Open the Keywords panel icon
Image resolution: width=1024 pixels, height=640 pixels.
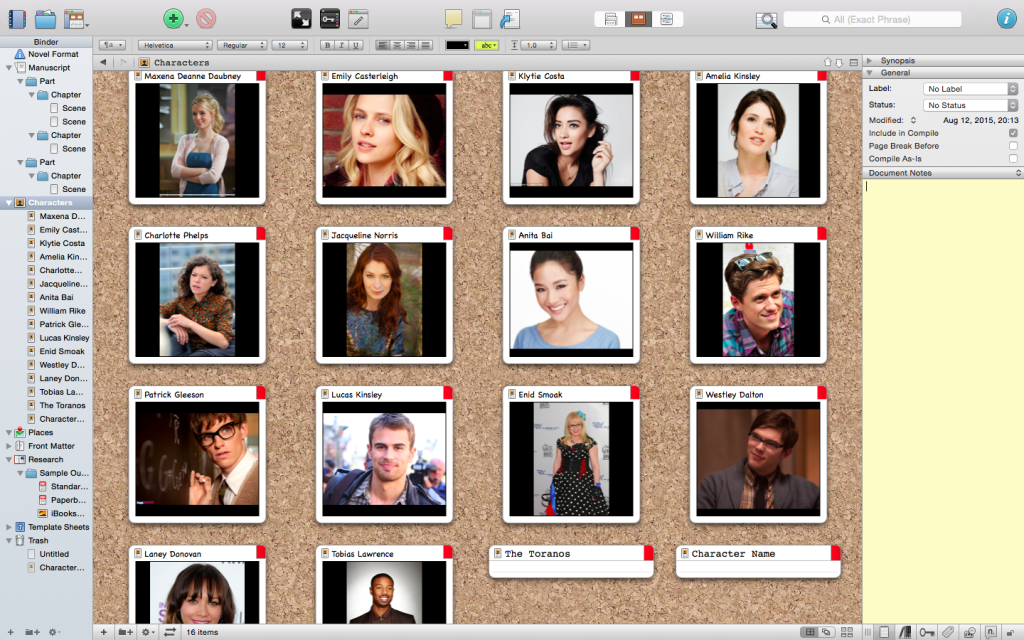pos(329,19)
